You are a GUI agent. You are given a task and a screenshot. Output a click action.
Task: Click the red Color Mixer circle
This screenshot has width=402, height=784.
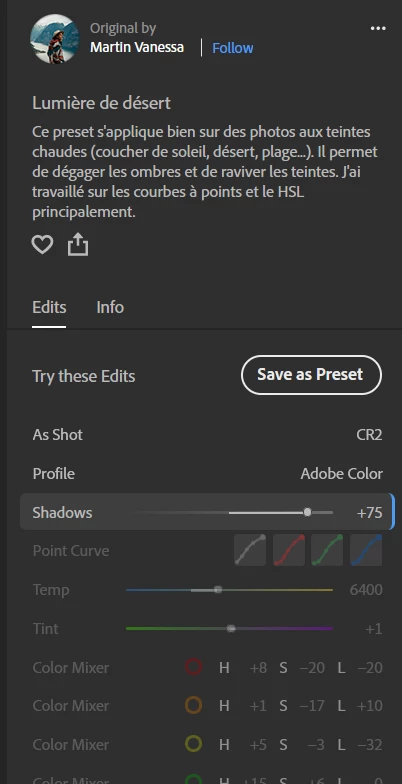[x=194, y=667]
